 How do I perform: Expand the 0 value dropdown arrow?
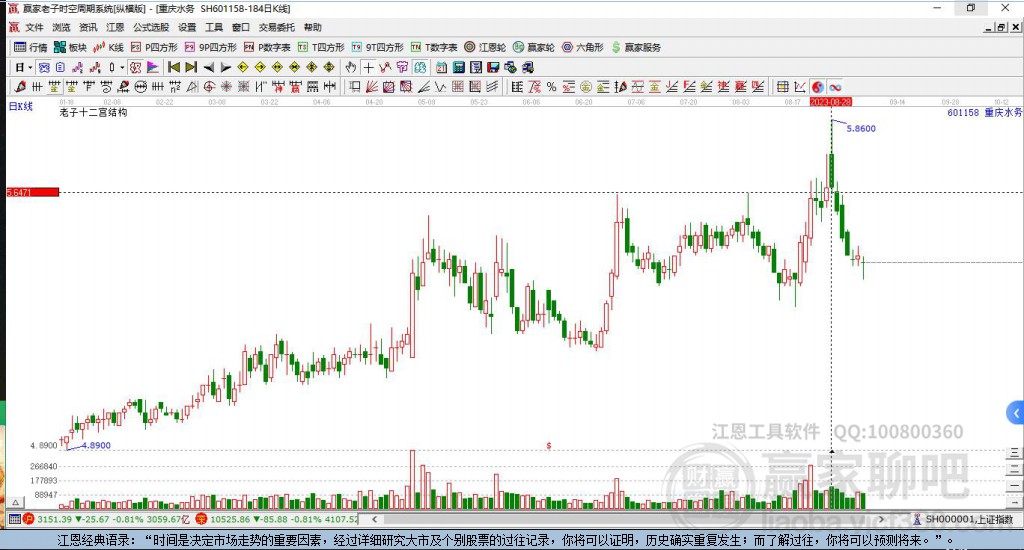tap(122, 67)
